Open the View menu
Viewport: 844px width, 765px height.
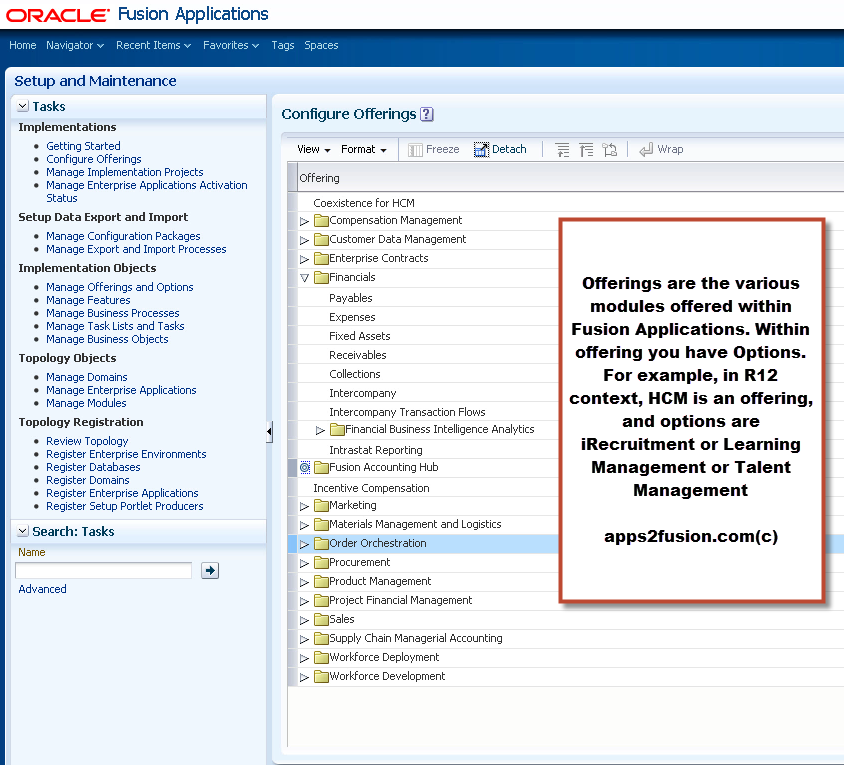tap(313, 149)
